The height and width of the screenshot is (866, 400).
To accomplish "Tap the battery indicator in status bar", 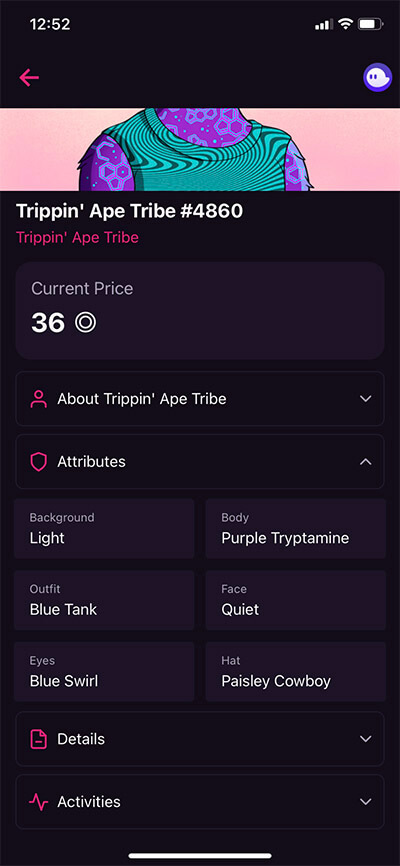I will click(x=370, y=24).
